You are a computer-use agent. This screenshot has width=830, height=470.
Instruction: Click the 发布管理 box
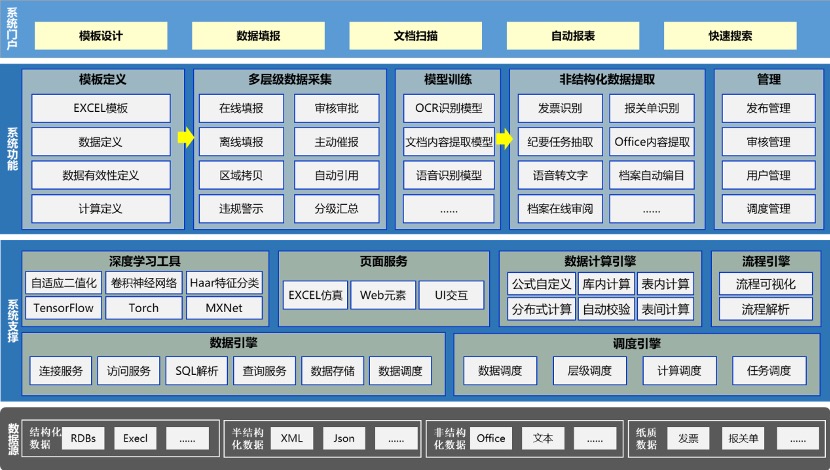click(x=769, y=108)
